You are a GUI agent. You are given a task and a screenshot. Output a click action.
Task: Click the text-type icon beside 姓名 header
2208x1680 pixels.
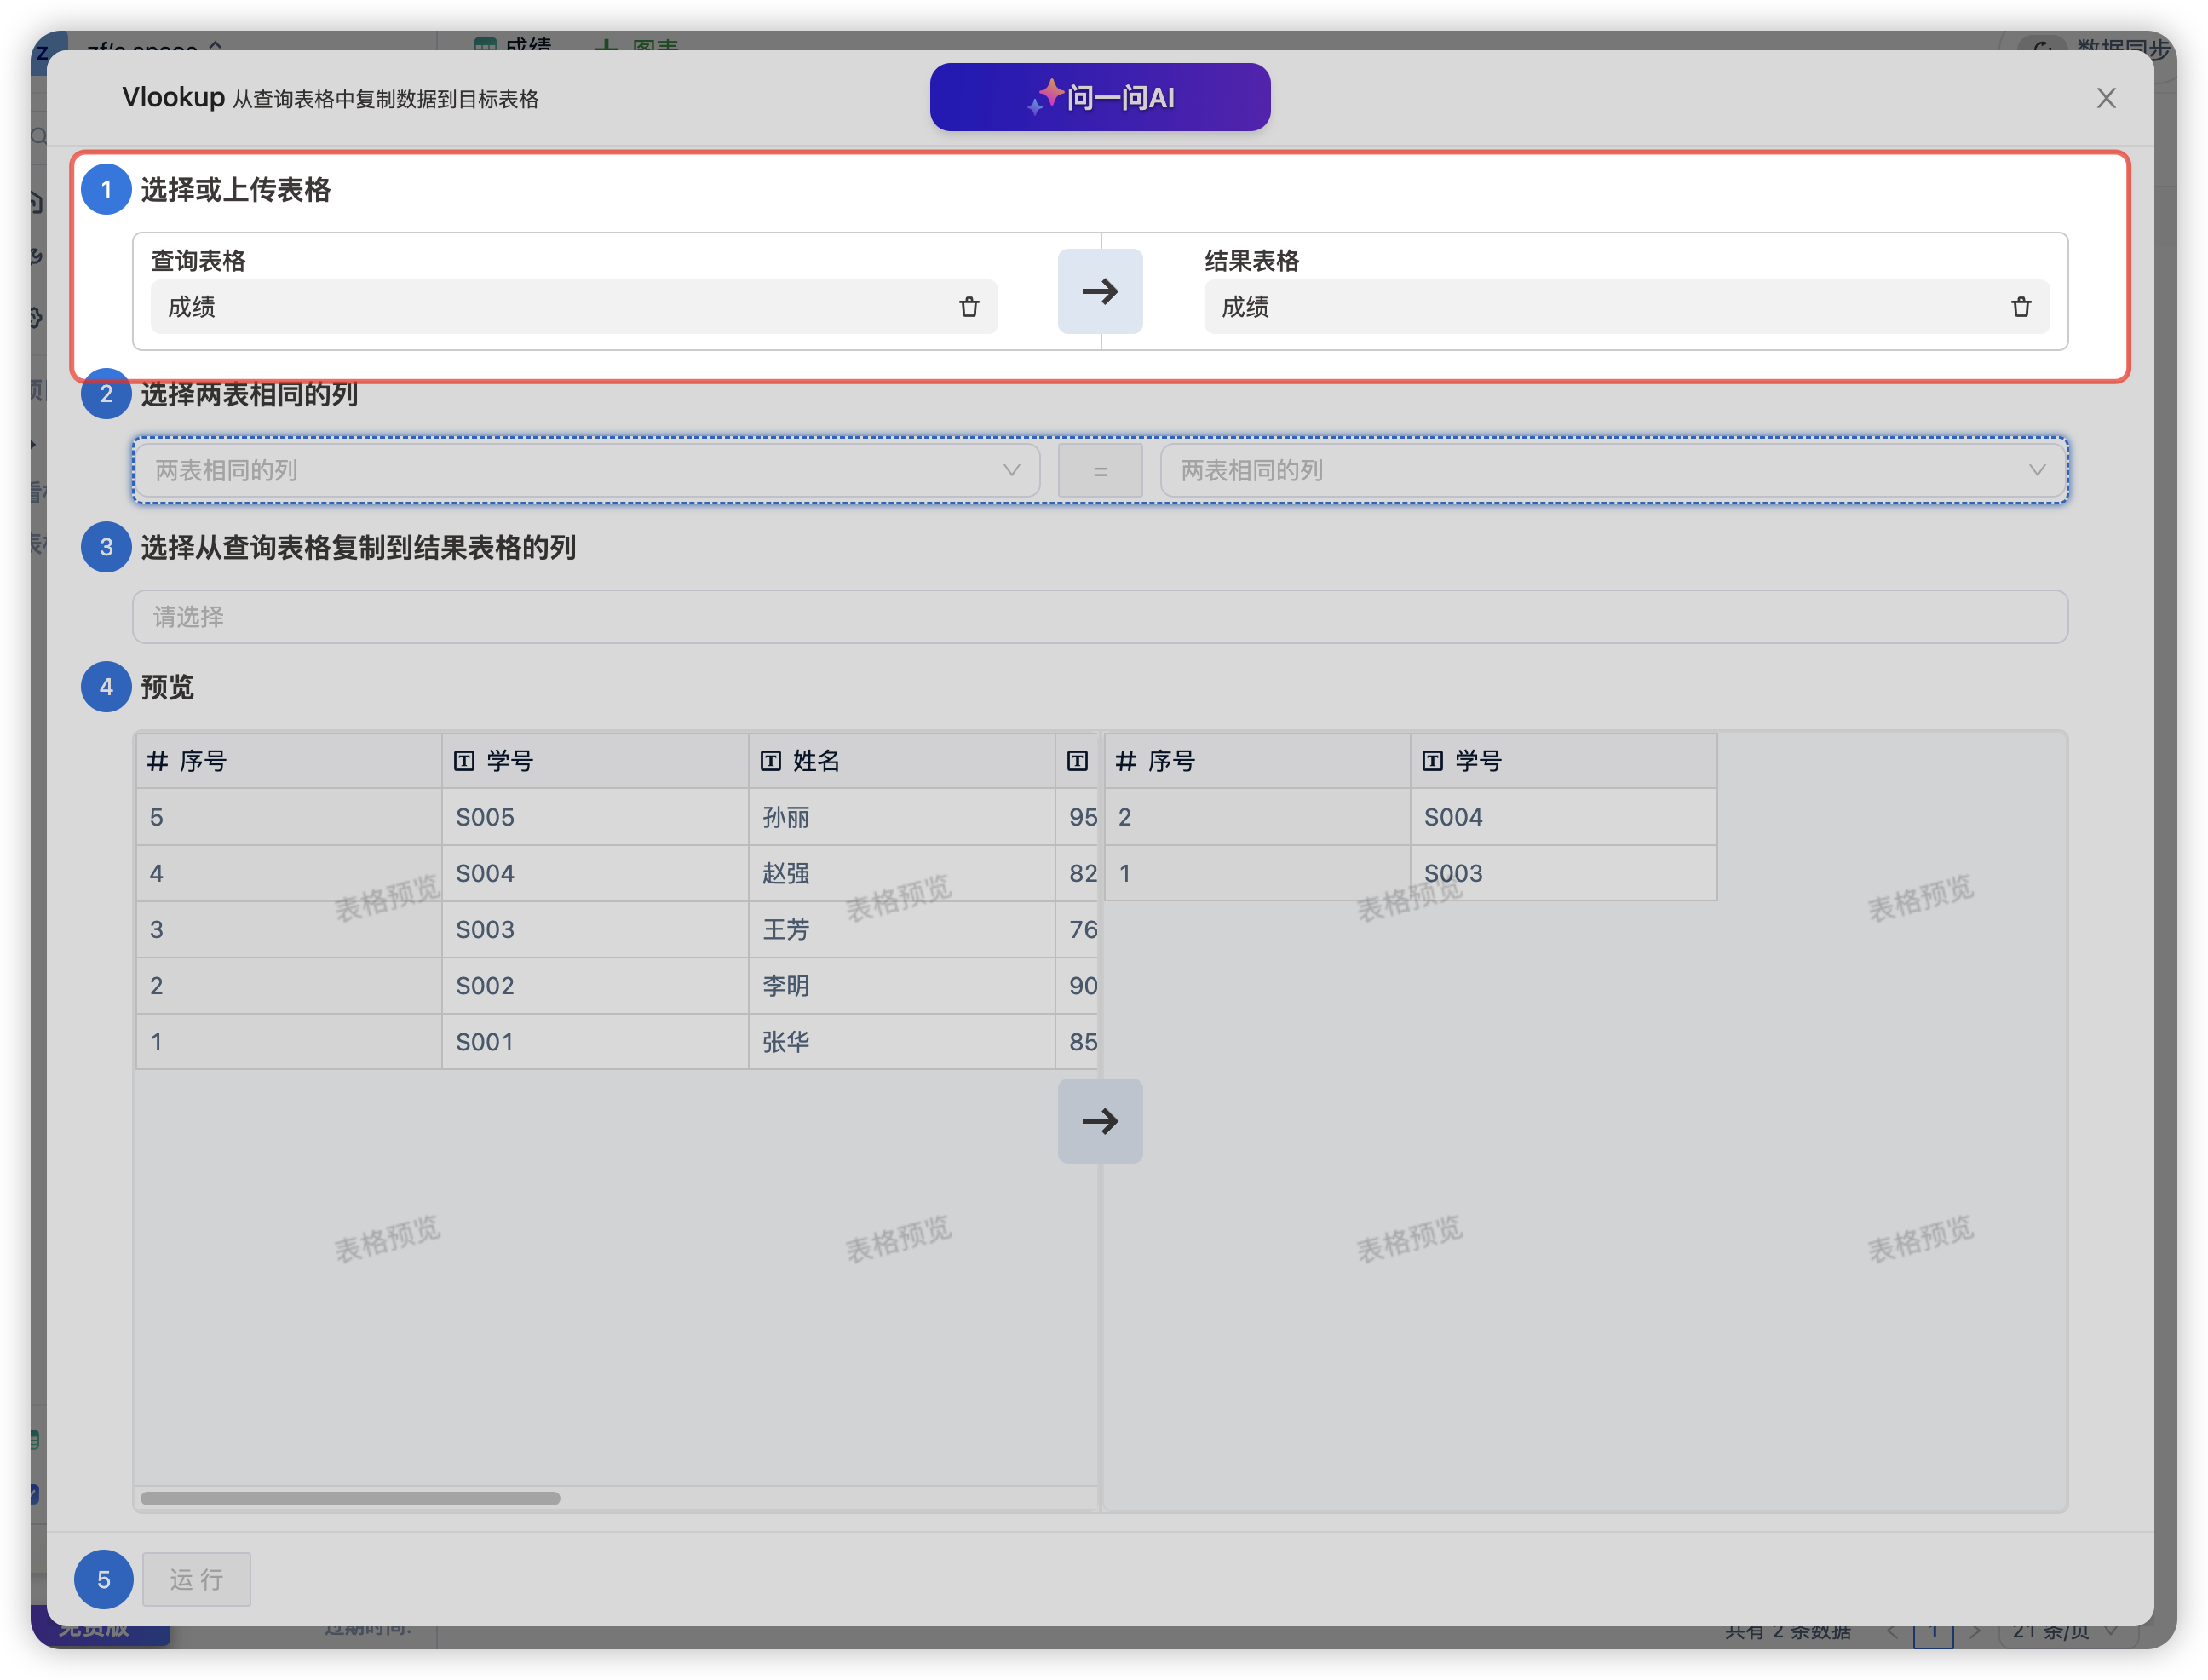pos(770,761)
